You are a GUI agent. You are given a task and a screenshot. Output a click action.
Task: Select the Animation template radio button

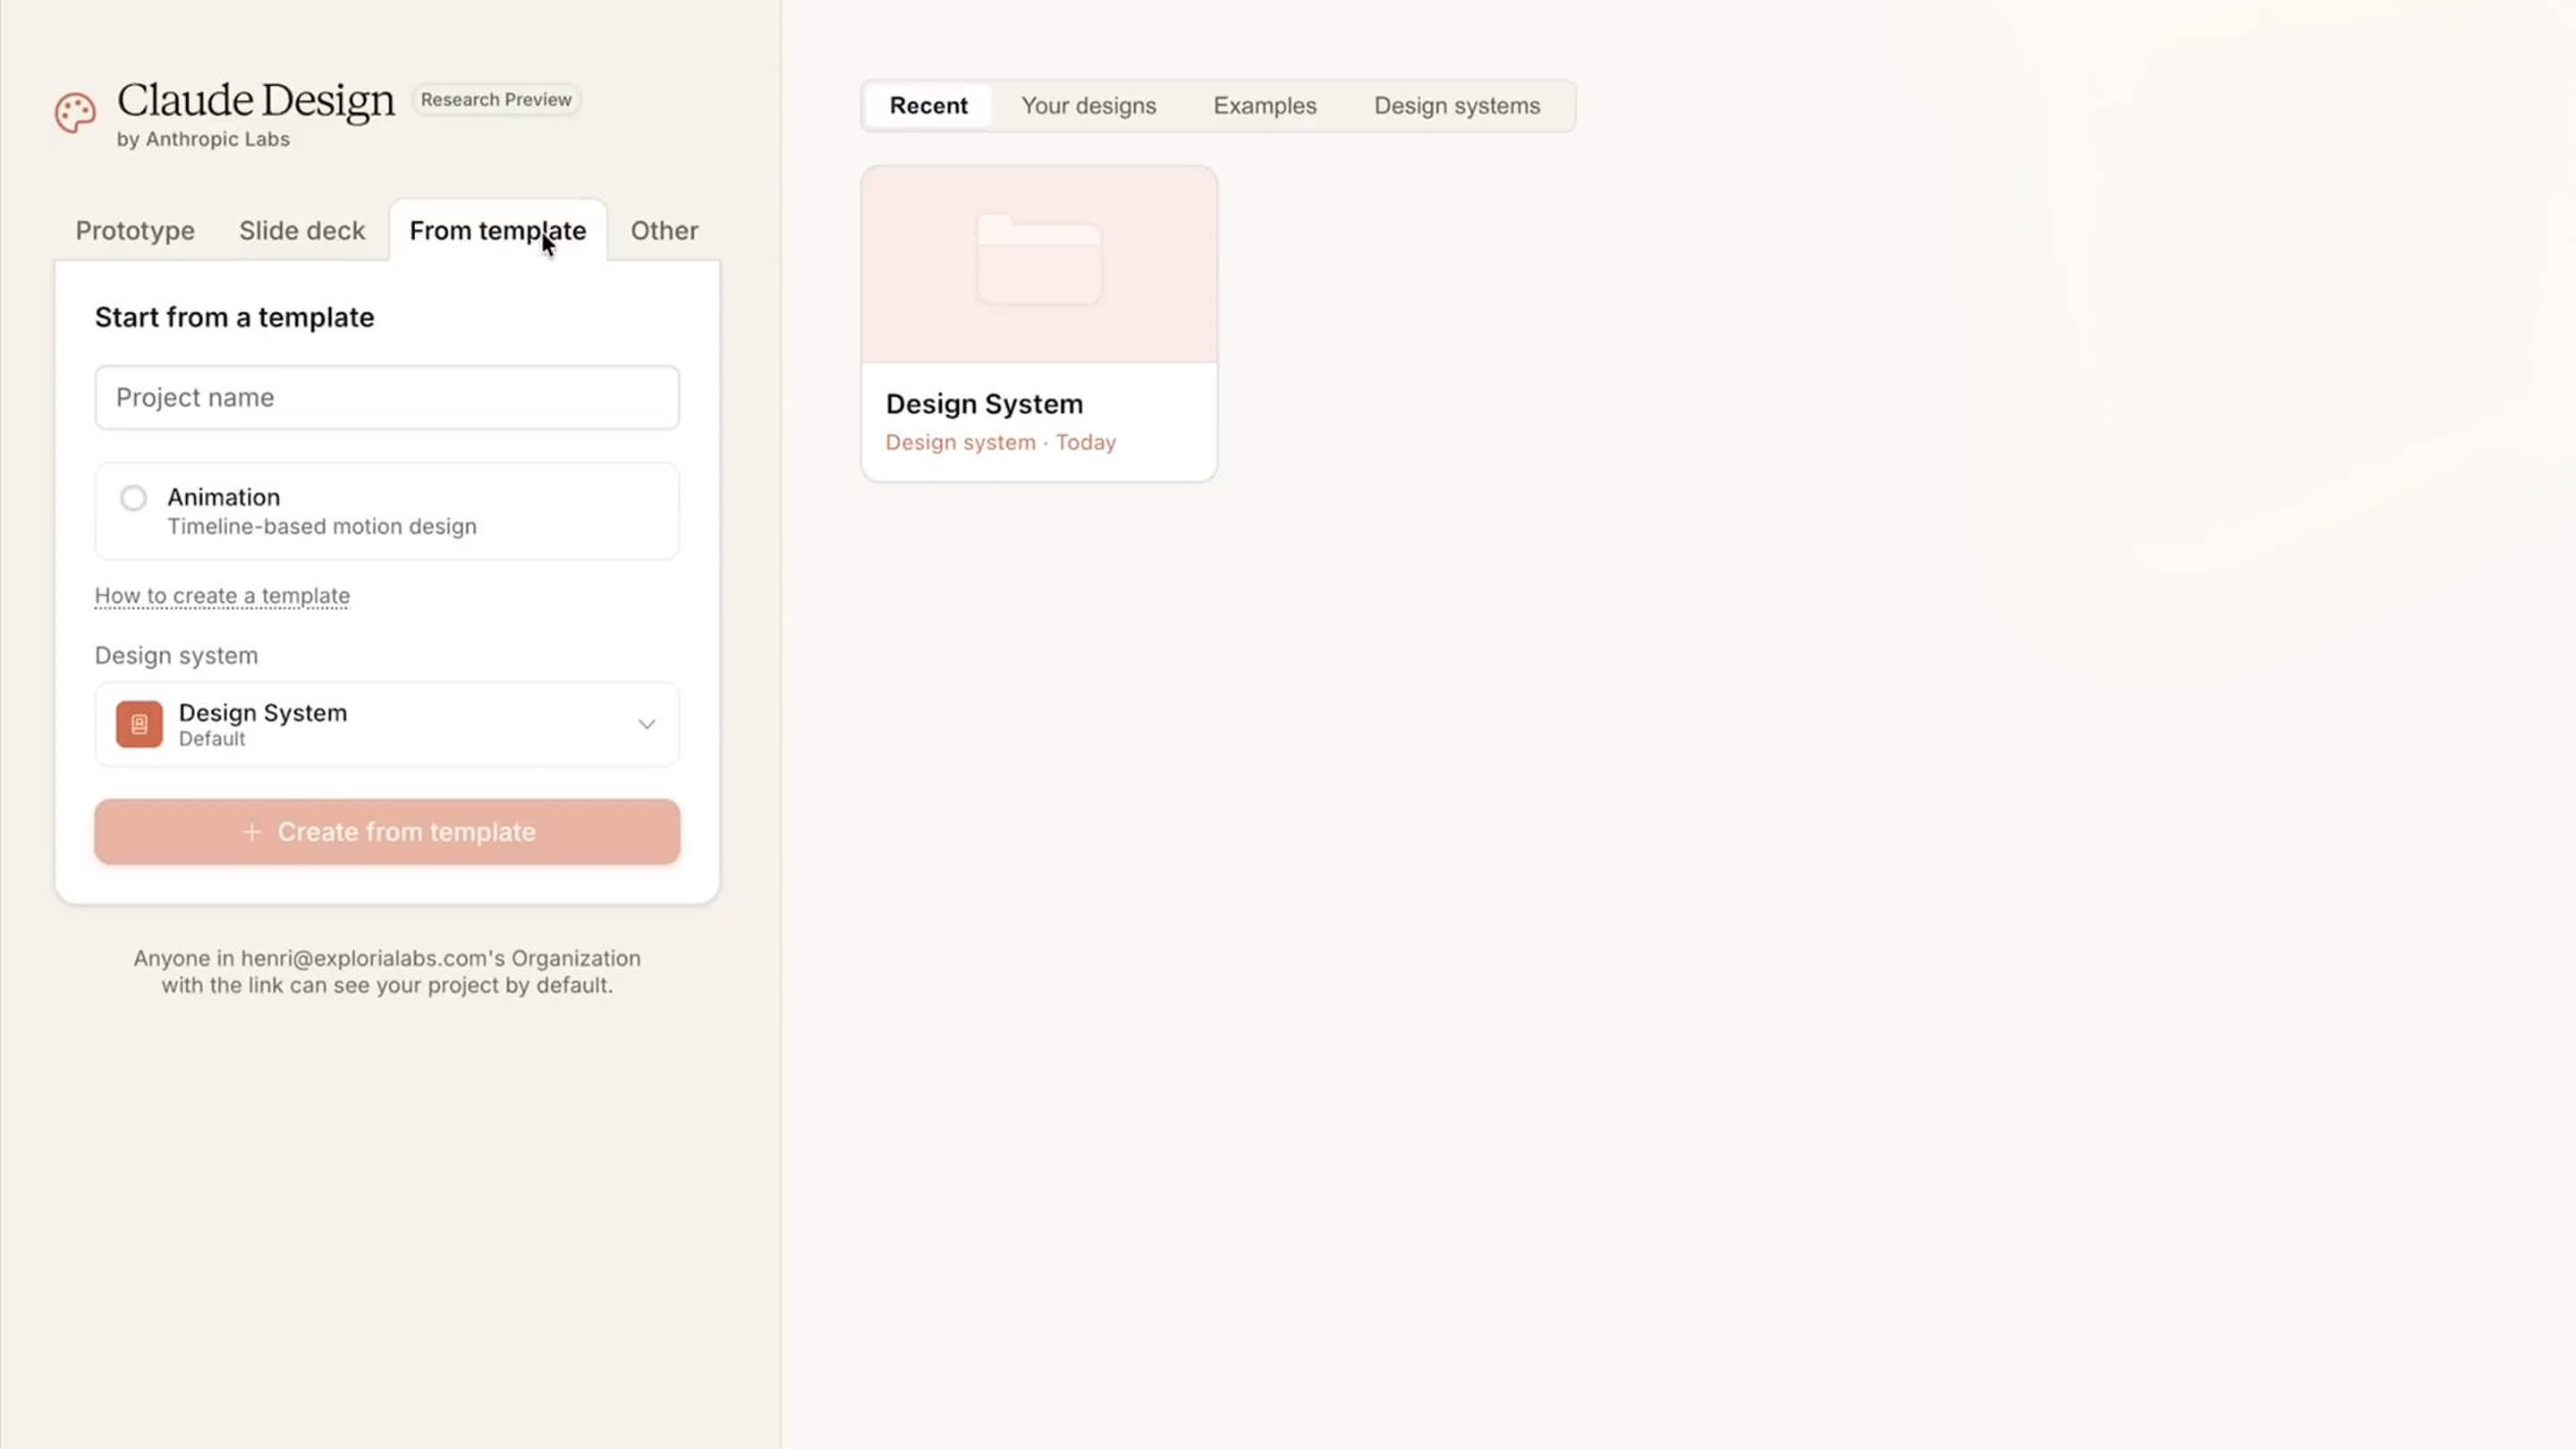click(133, 498)
